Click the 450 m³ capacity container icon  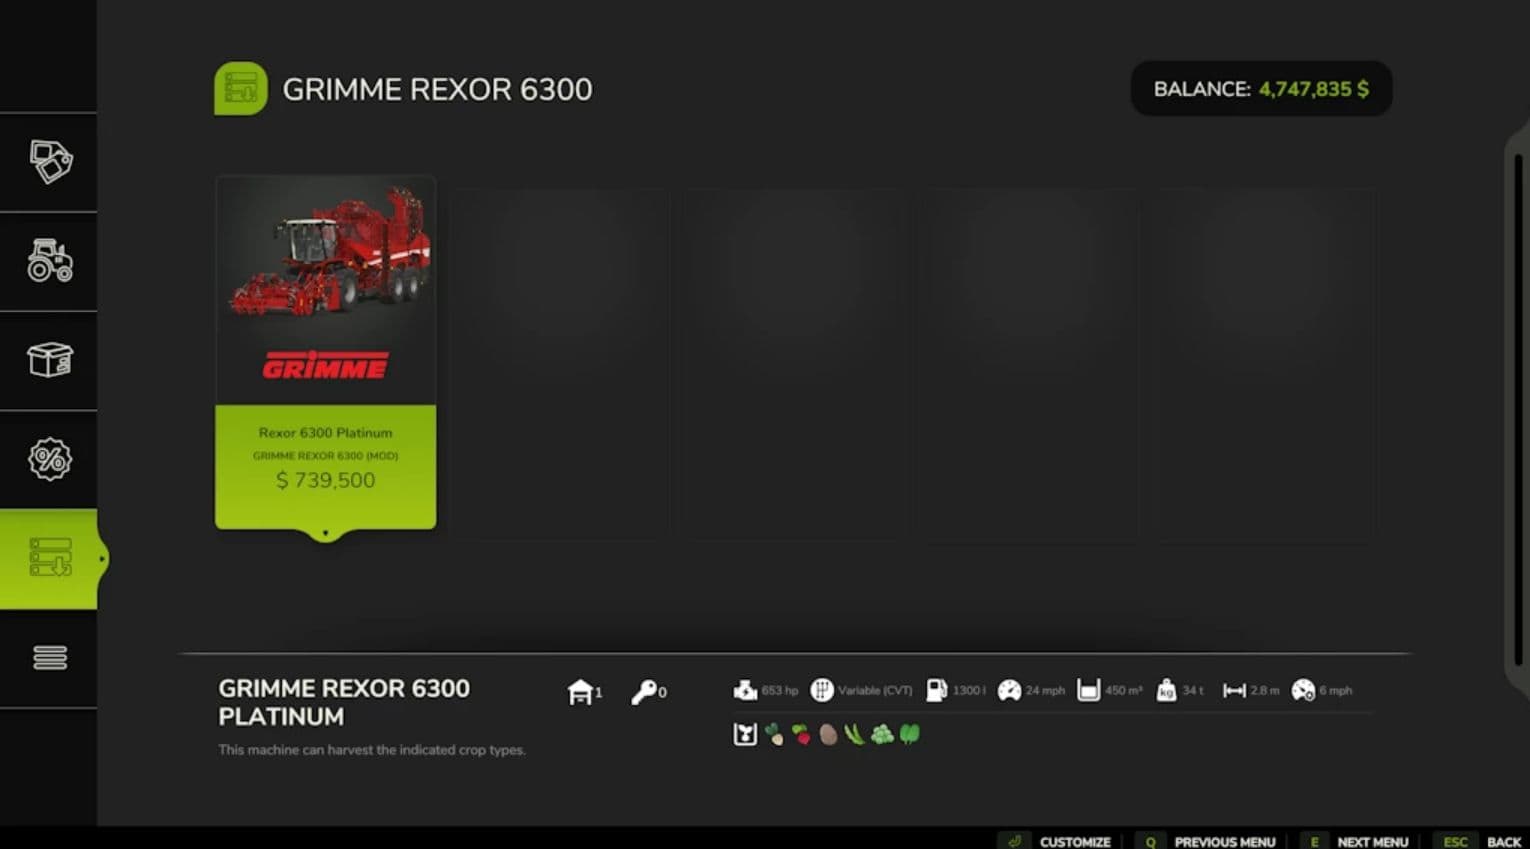pyautogui.click(x=1088, y=690)
